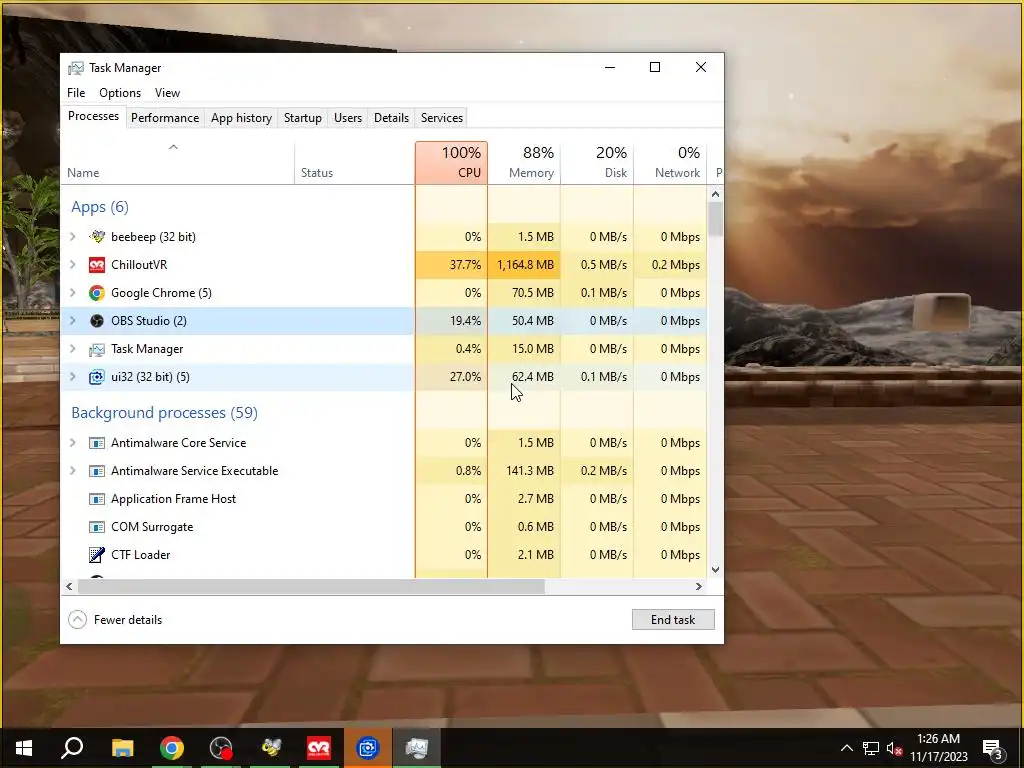Open the notification center icon
1024x768 pixels.
pos(992,748)
